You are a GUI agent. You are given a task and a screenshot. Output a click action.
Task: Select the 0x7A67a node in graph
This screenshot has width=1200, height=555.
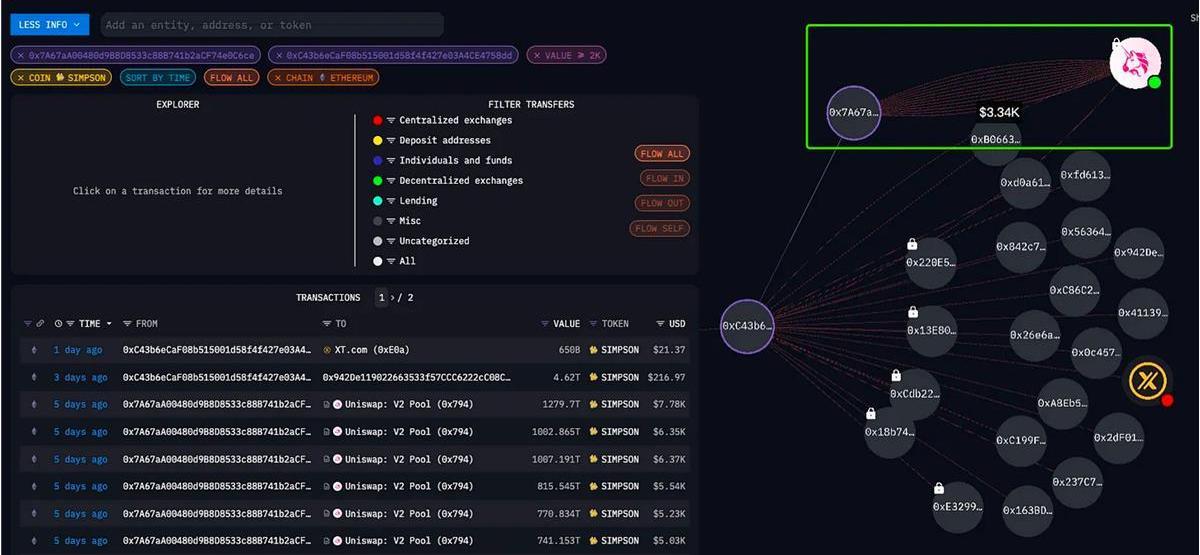point(854,113)
